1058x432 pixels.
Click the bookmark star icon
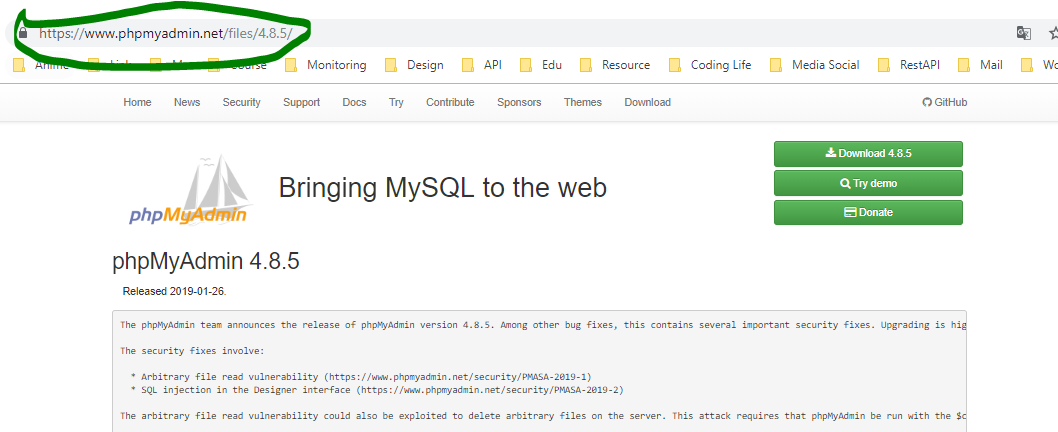pyautogui.click(x=1052, y=33)
